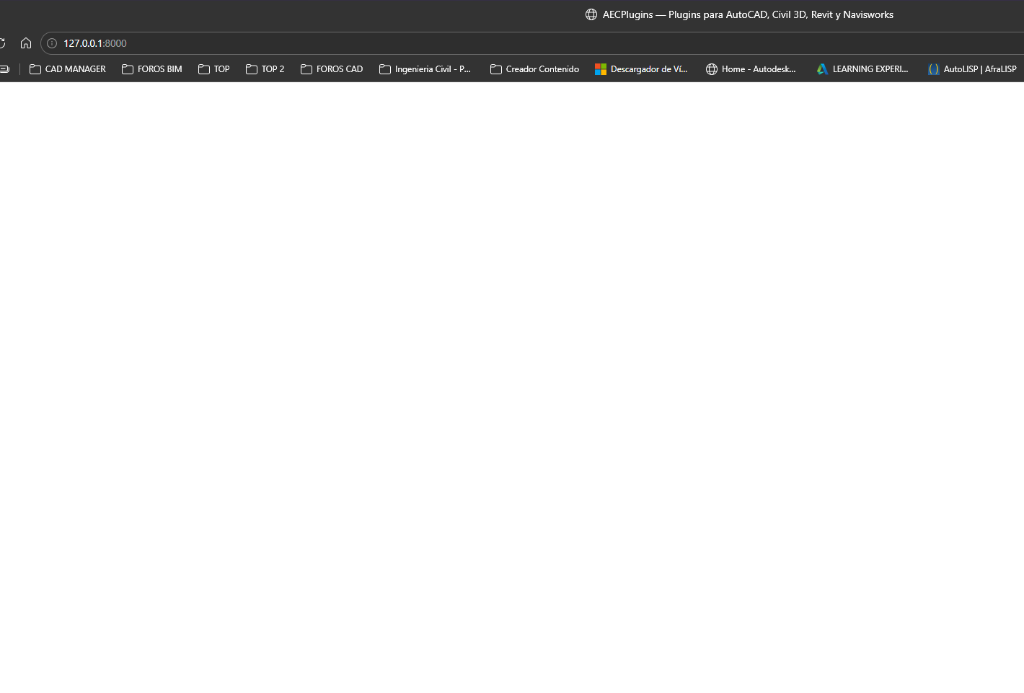Open the TOP 2 bookmarks folder
The height and width of the screenshot is (693, 1024).
point(265,69)
